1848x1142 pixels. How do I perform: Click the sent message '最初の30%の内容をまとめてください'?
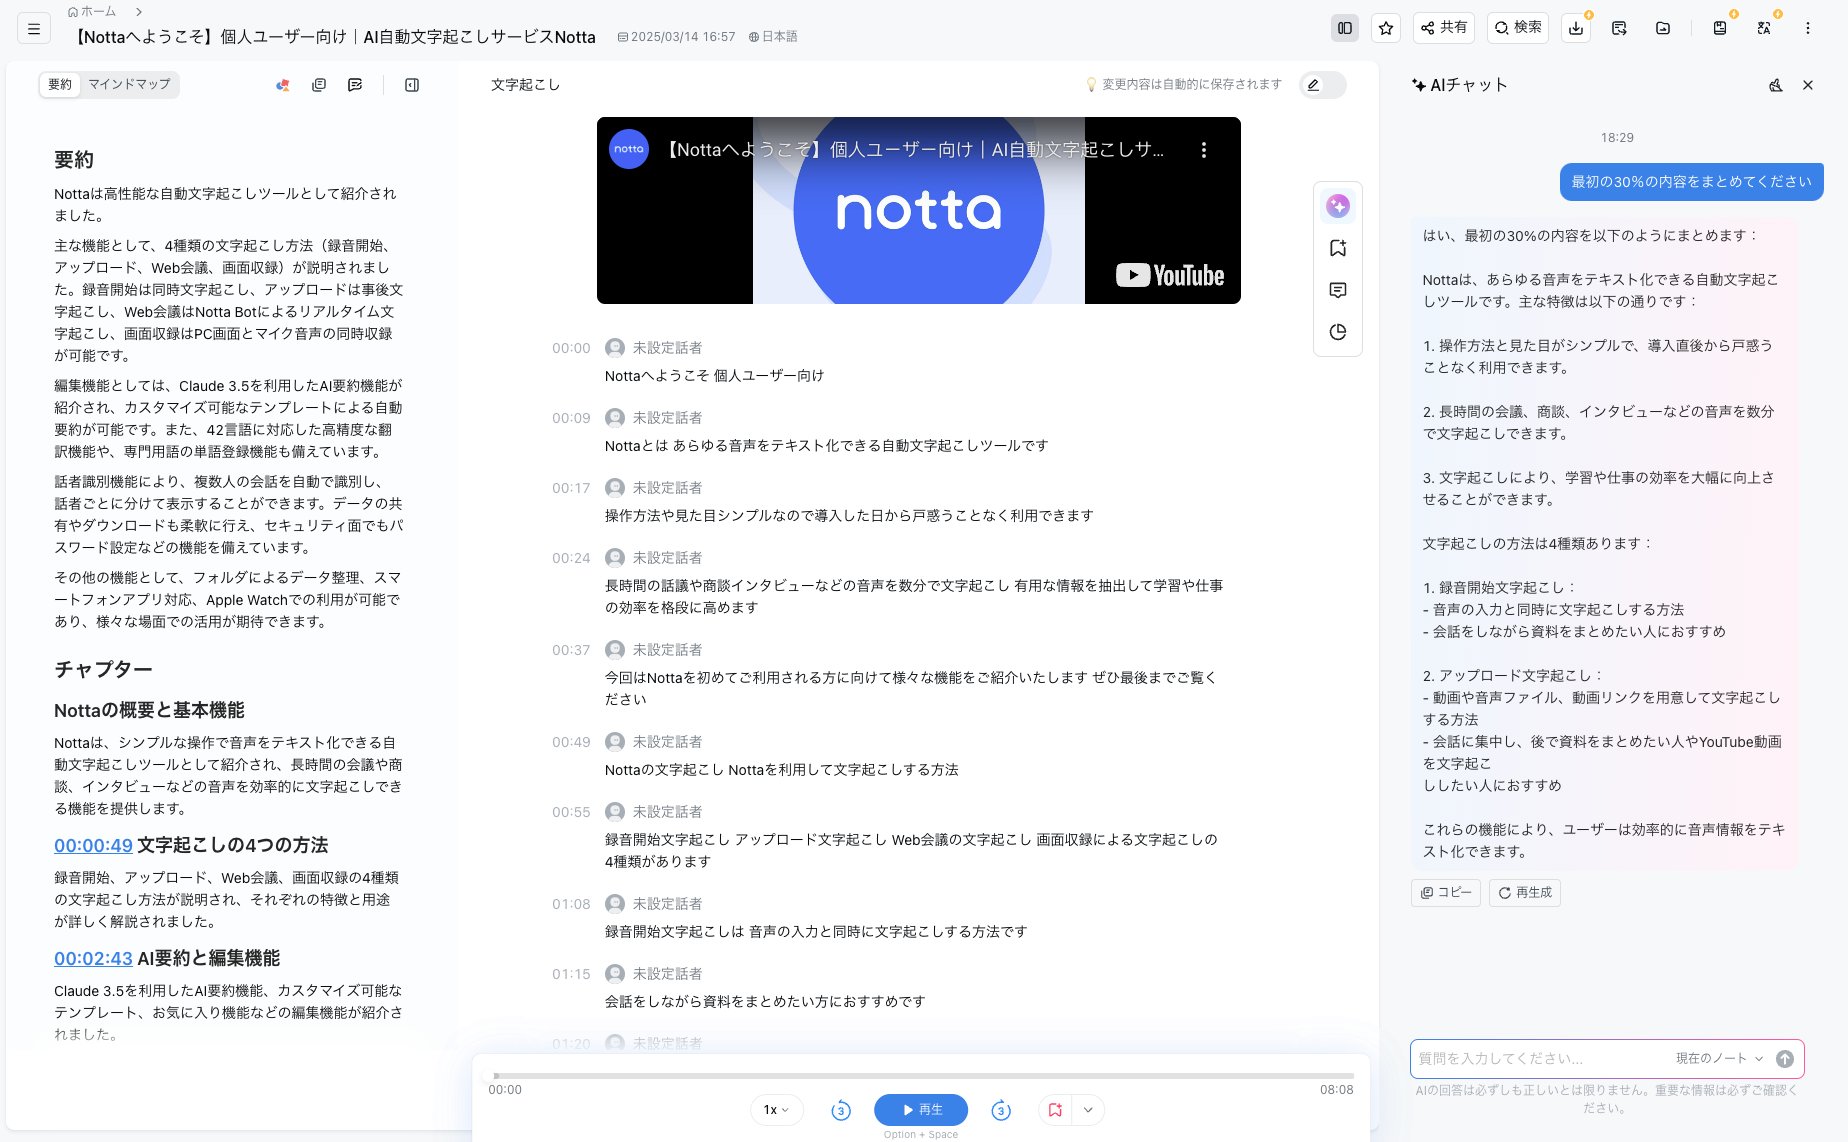pyautogui.click(x=1692, y=182)
